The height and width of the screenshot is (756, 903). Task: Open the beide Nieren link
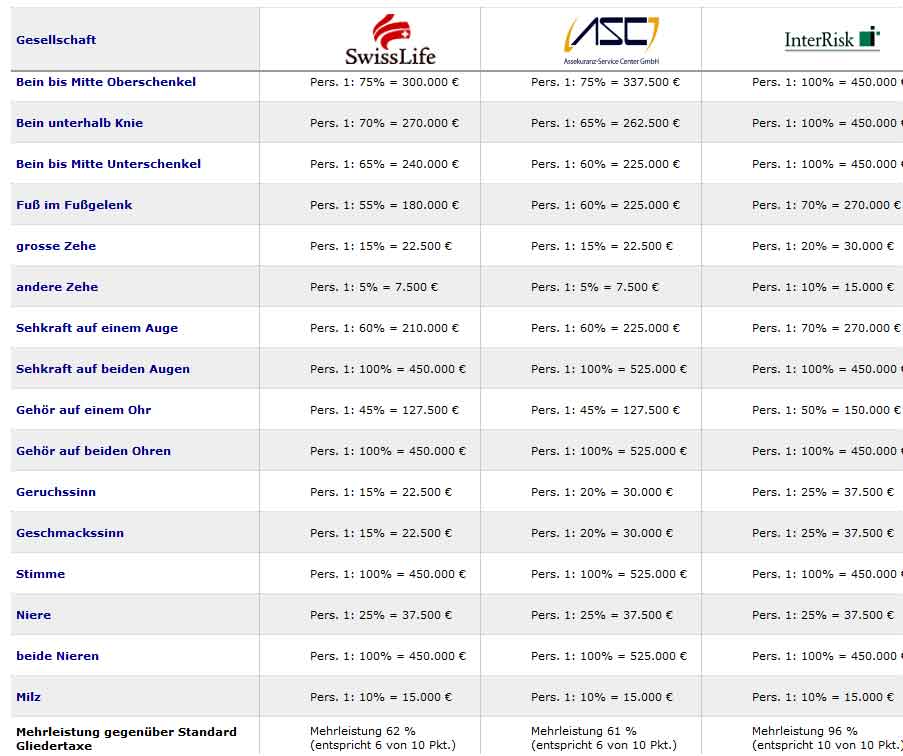(x=57, y=656)
